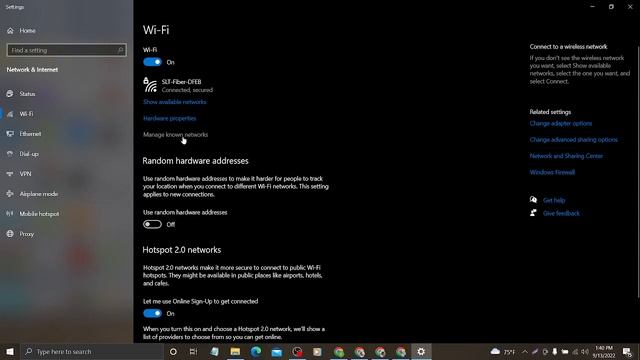The image size is (640, 360).
Task: Go to Settings Home via house icon
Action: (x=10, y=31)
